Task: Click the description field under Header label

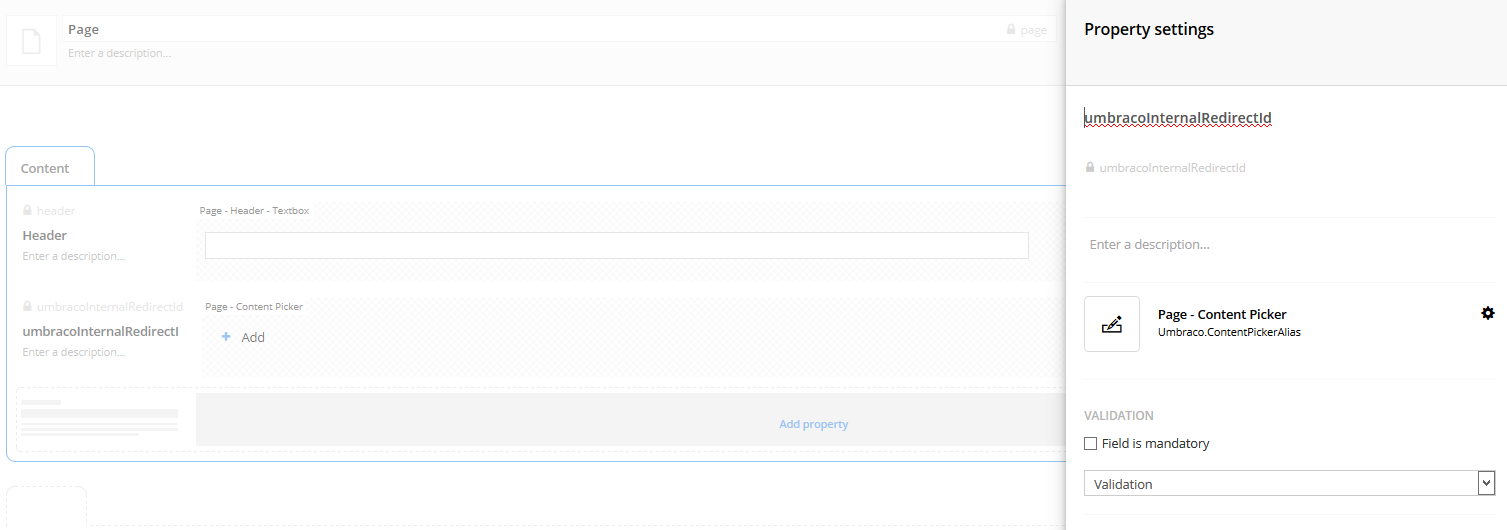Action: coord(74,256)
